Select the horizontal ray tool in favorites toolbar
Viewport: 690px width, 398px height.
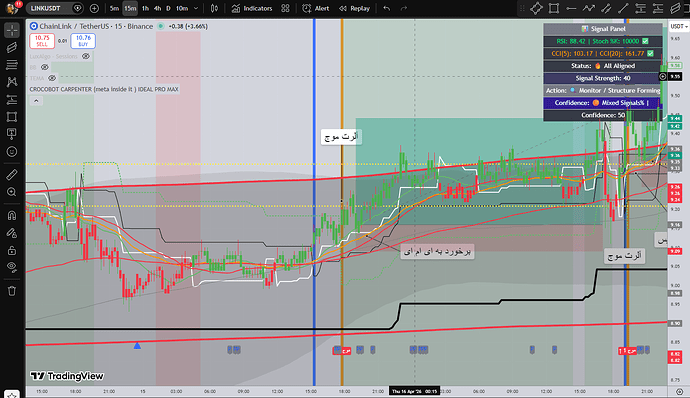click(571, 8)
